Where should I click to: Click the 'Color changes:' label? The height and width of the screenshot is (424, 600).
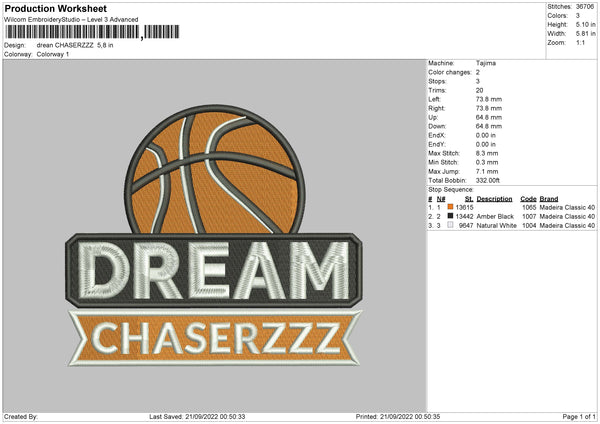450,72
